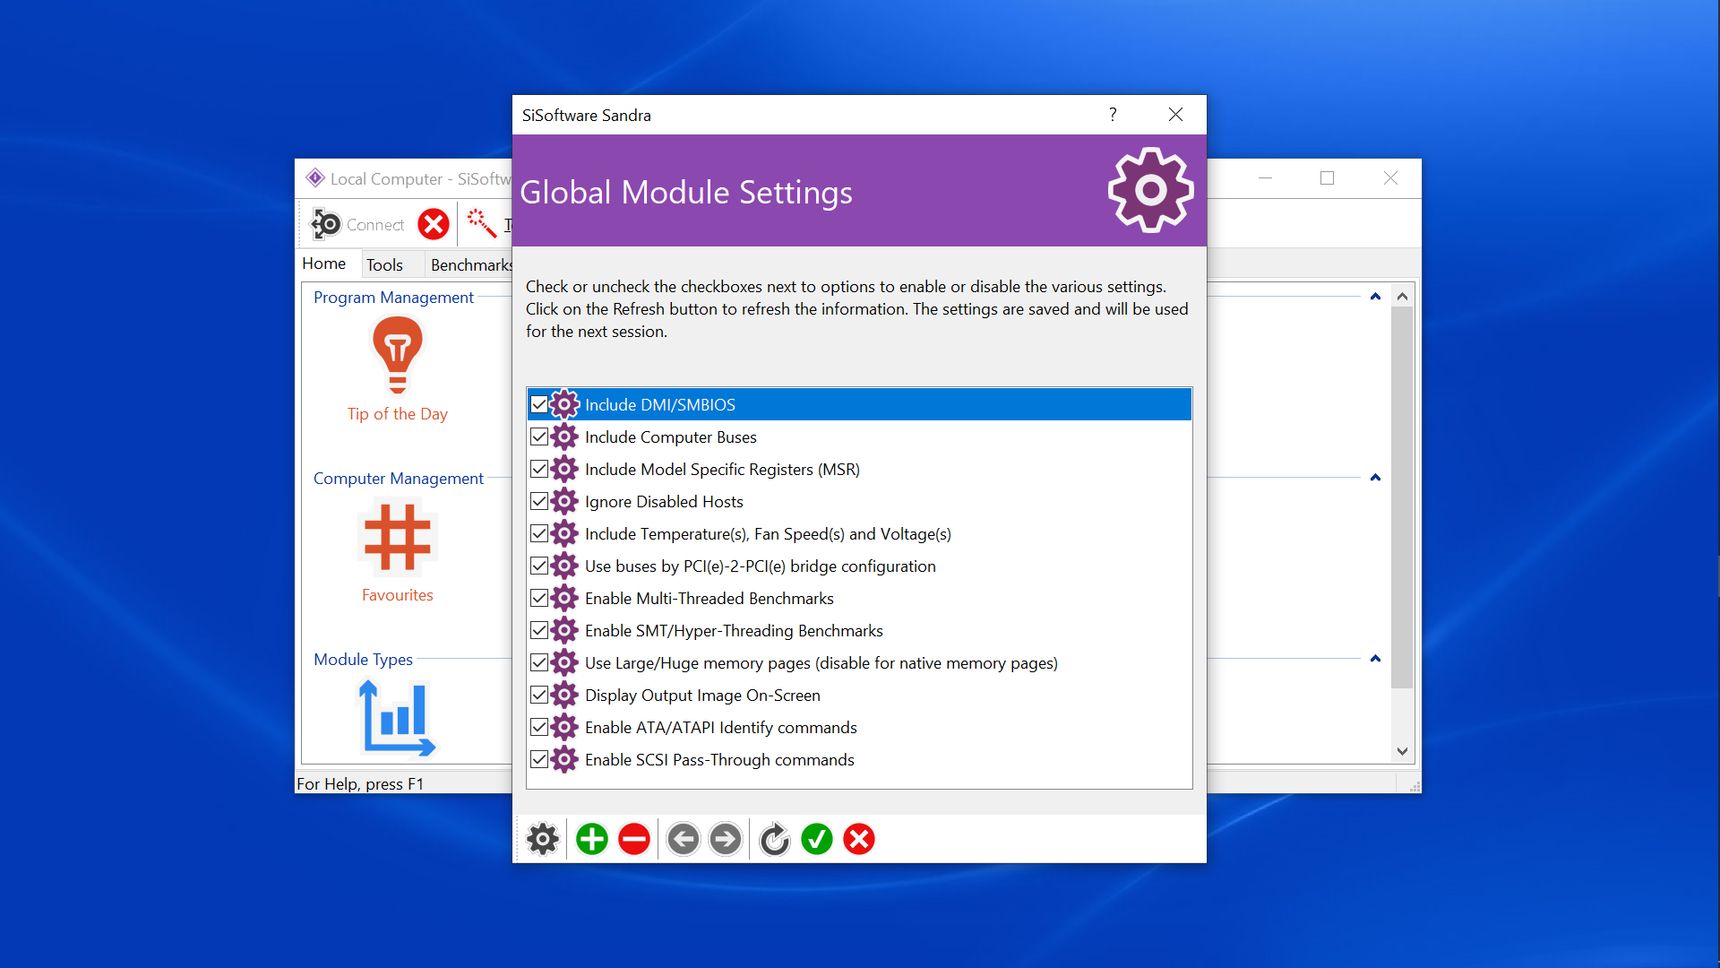Click the main window vertical scrollbar thumb
This screenshot has height=968, width=1720.
pos(1402,497)
